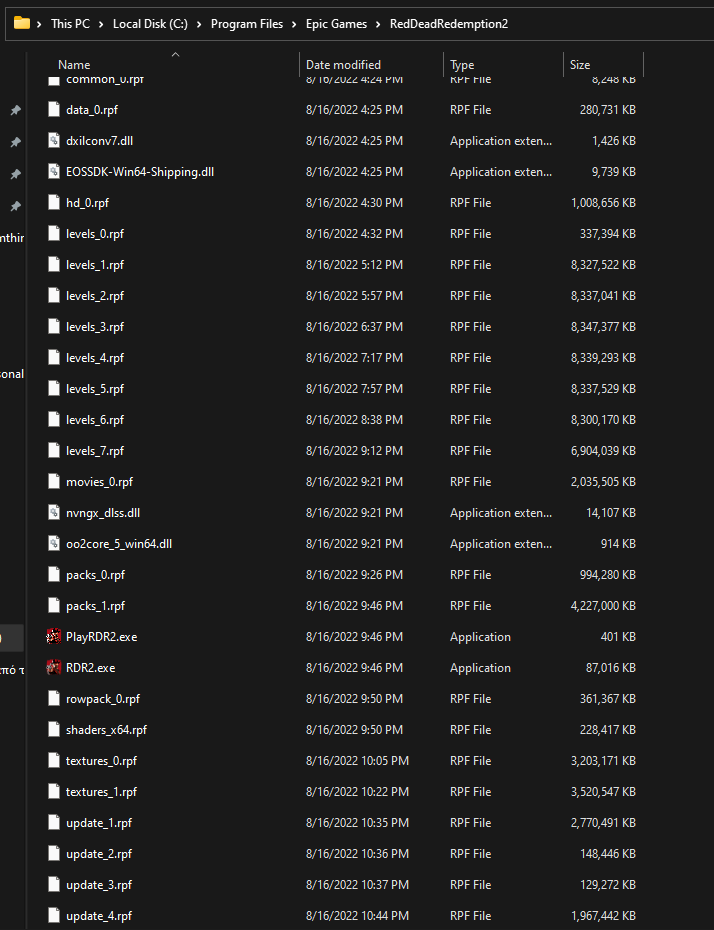Expand the chevron after Epic Games breadcrumb
The width and height of the screenshot is (714, 930).
coord(378,24)
